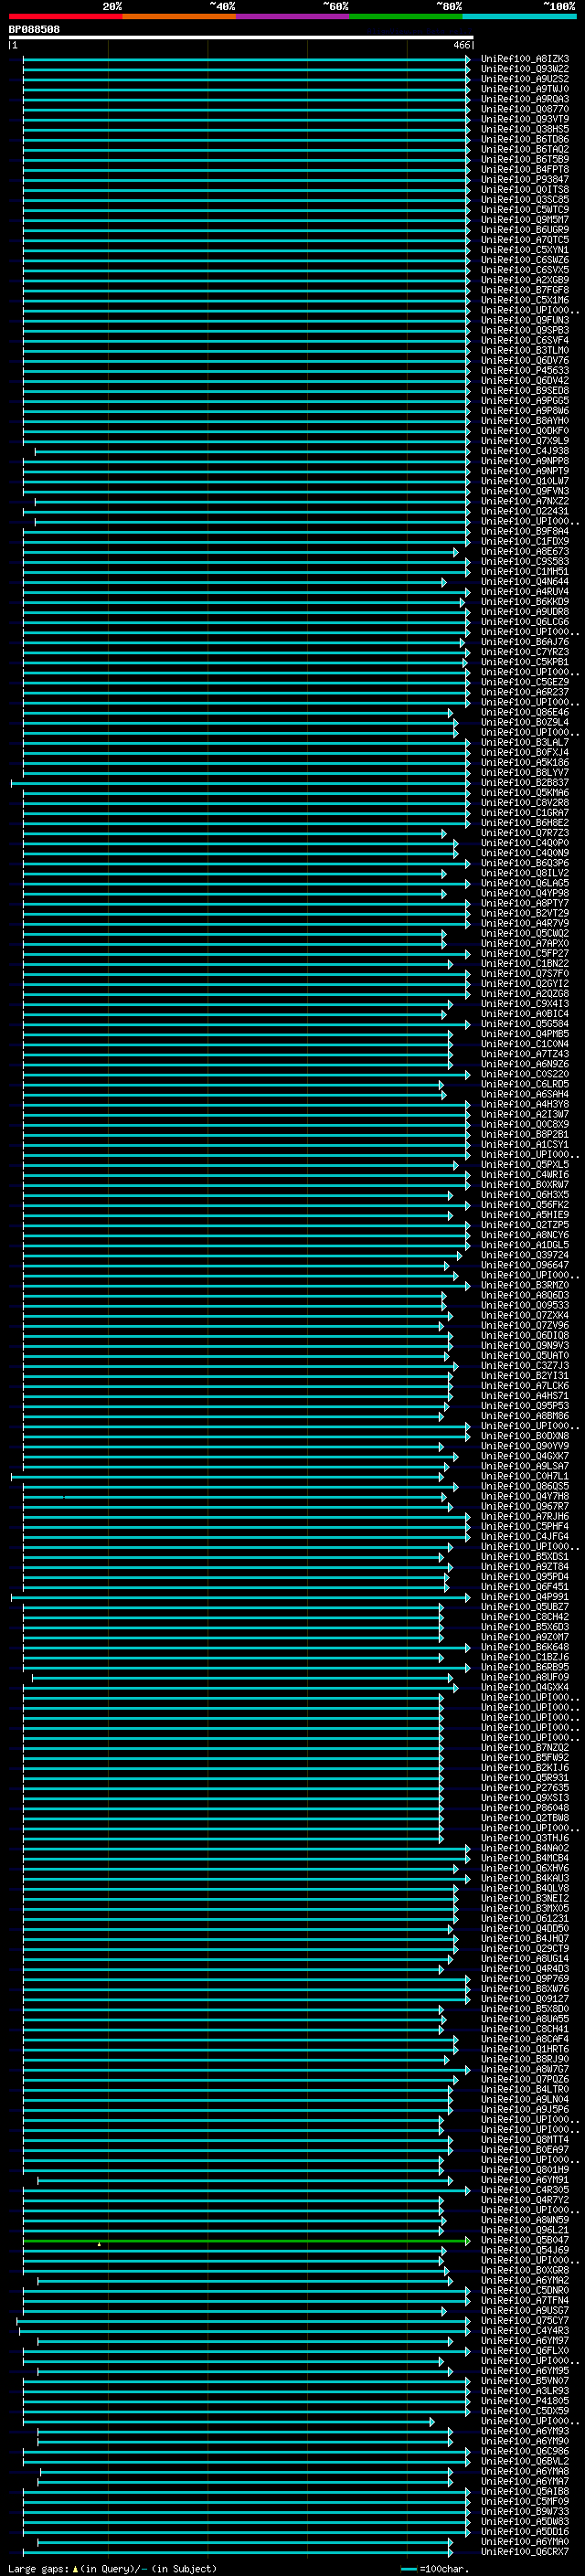Select hit label UniRef100_B9W733
Viewport: 585px width, 2576px height.
(x=525, y=2513)
